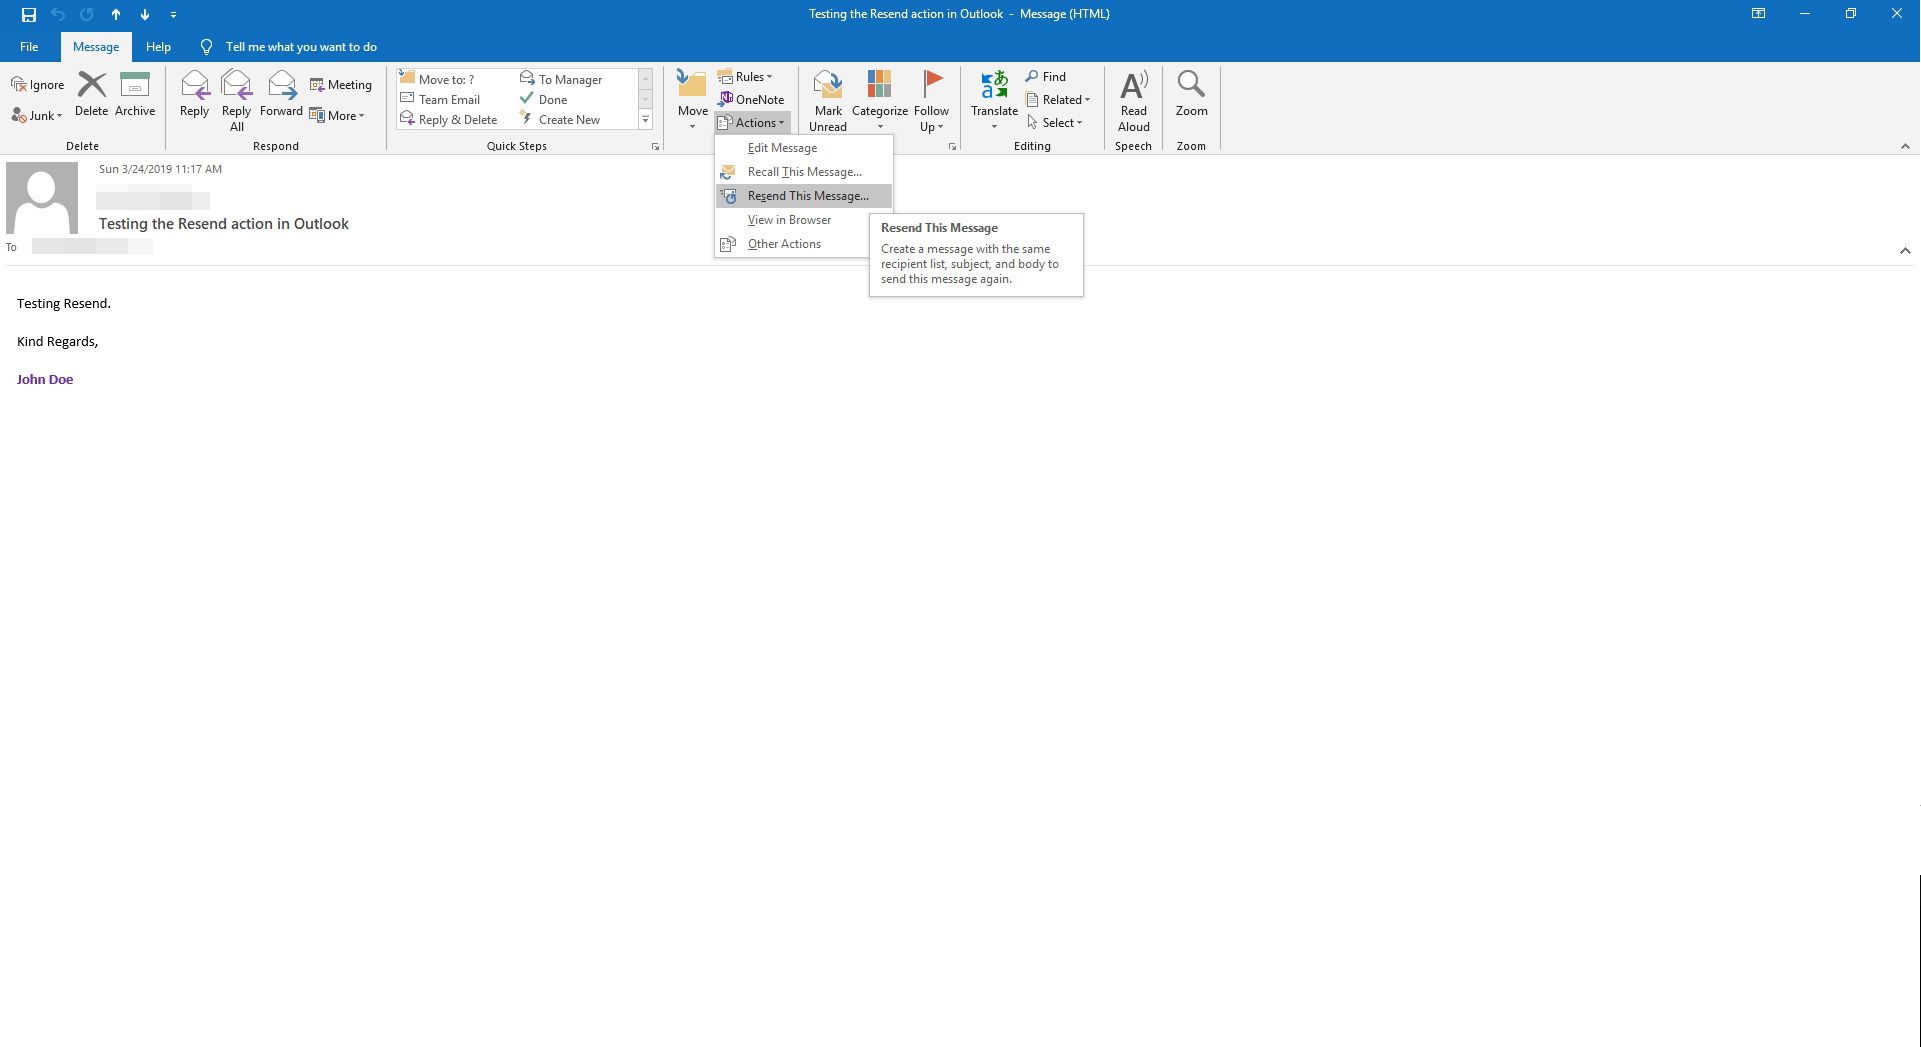Image resolution: width=1921 pixels, height=1047 pixels.
Task: Click the Tell me what you want to do box
Action: (289, 47)
